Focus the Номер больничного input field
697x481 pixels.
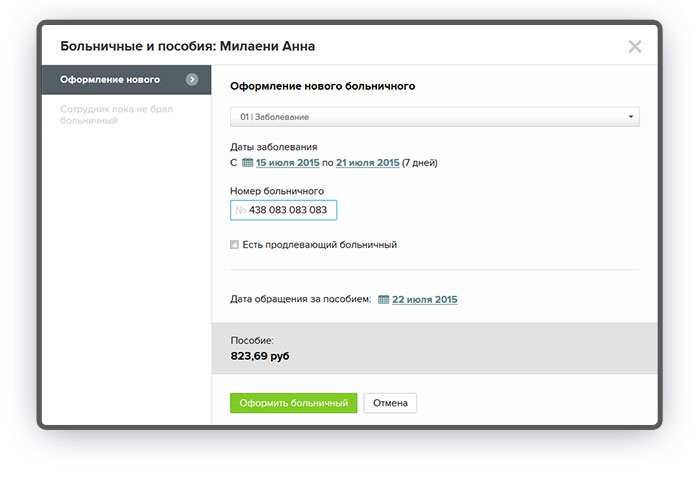click(x=290, y=210)
